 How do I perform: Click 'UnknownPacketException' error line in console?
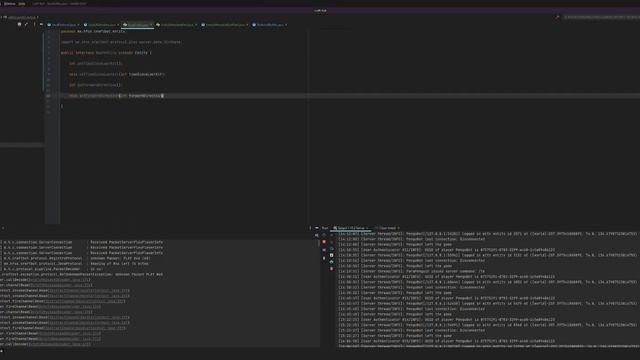(x=82, y=274)
